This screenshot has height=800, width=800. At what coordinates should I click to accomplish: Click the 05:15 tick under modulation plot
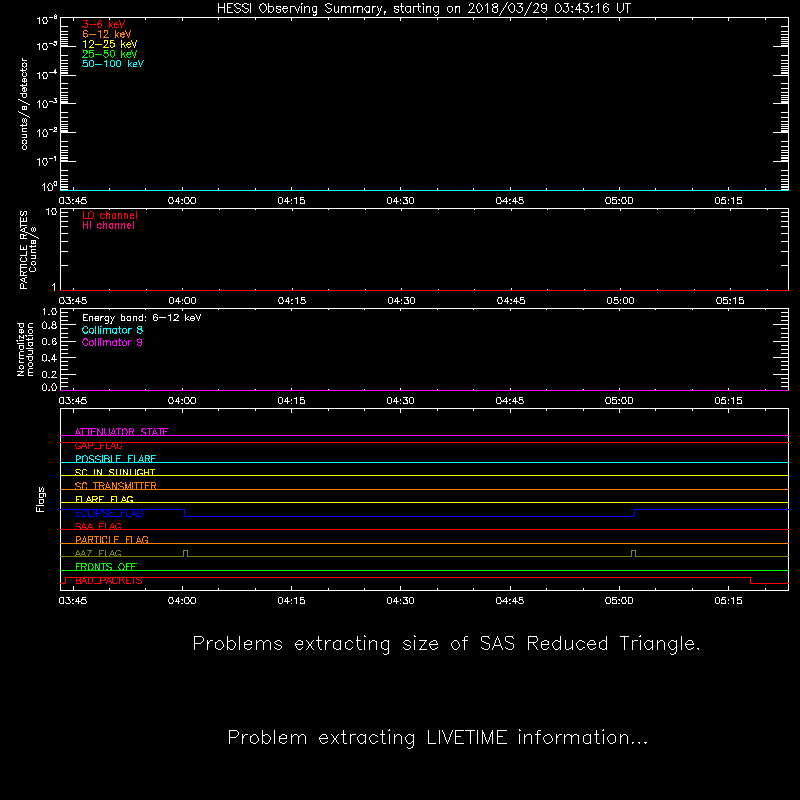(728, 401)
